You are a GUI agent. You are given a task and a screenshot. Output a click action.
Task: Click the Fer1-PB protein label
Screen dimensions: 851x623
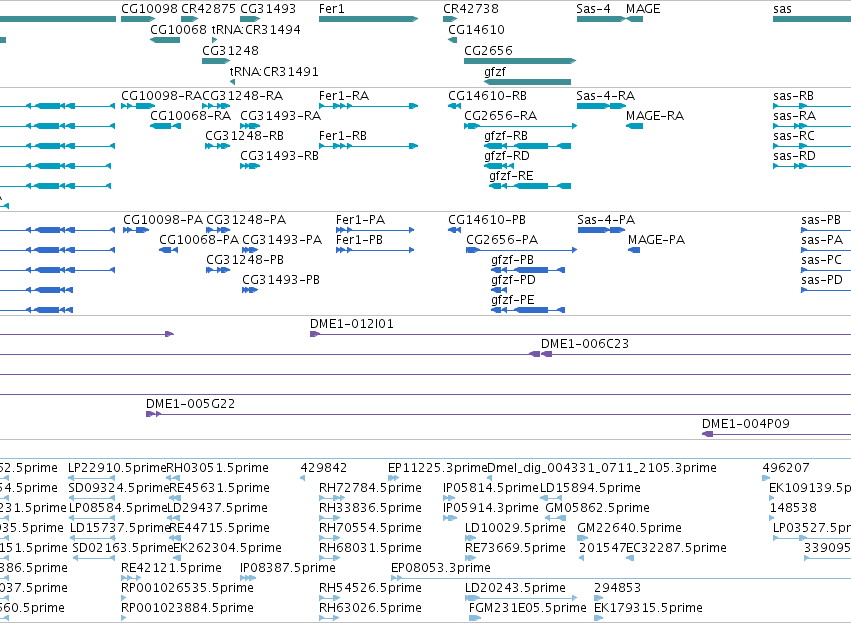click(x=359, y=240)
